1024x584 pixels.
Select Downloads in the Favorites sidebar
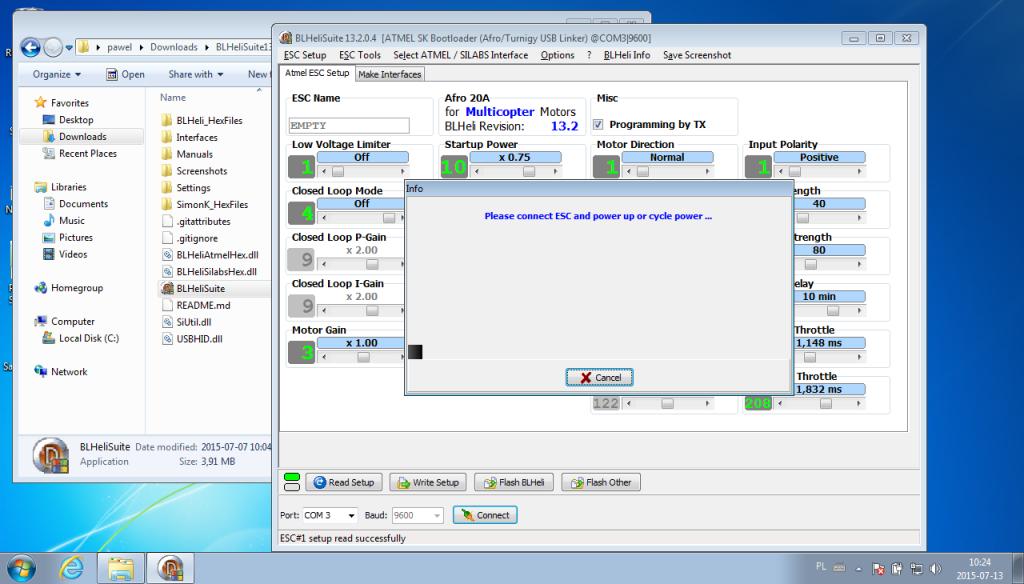[x=82, y=137]
